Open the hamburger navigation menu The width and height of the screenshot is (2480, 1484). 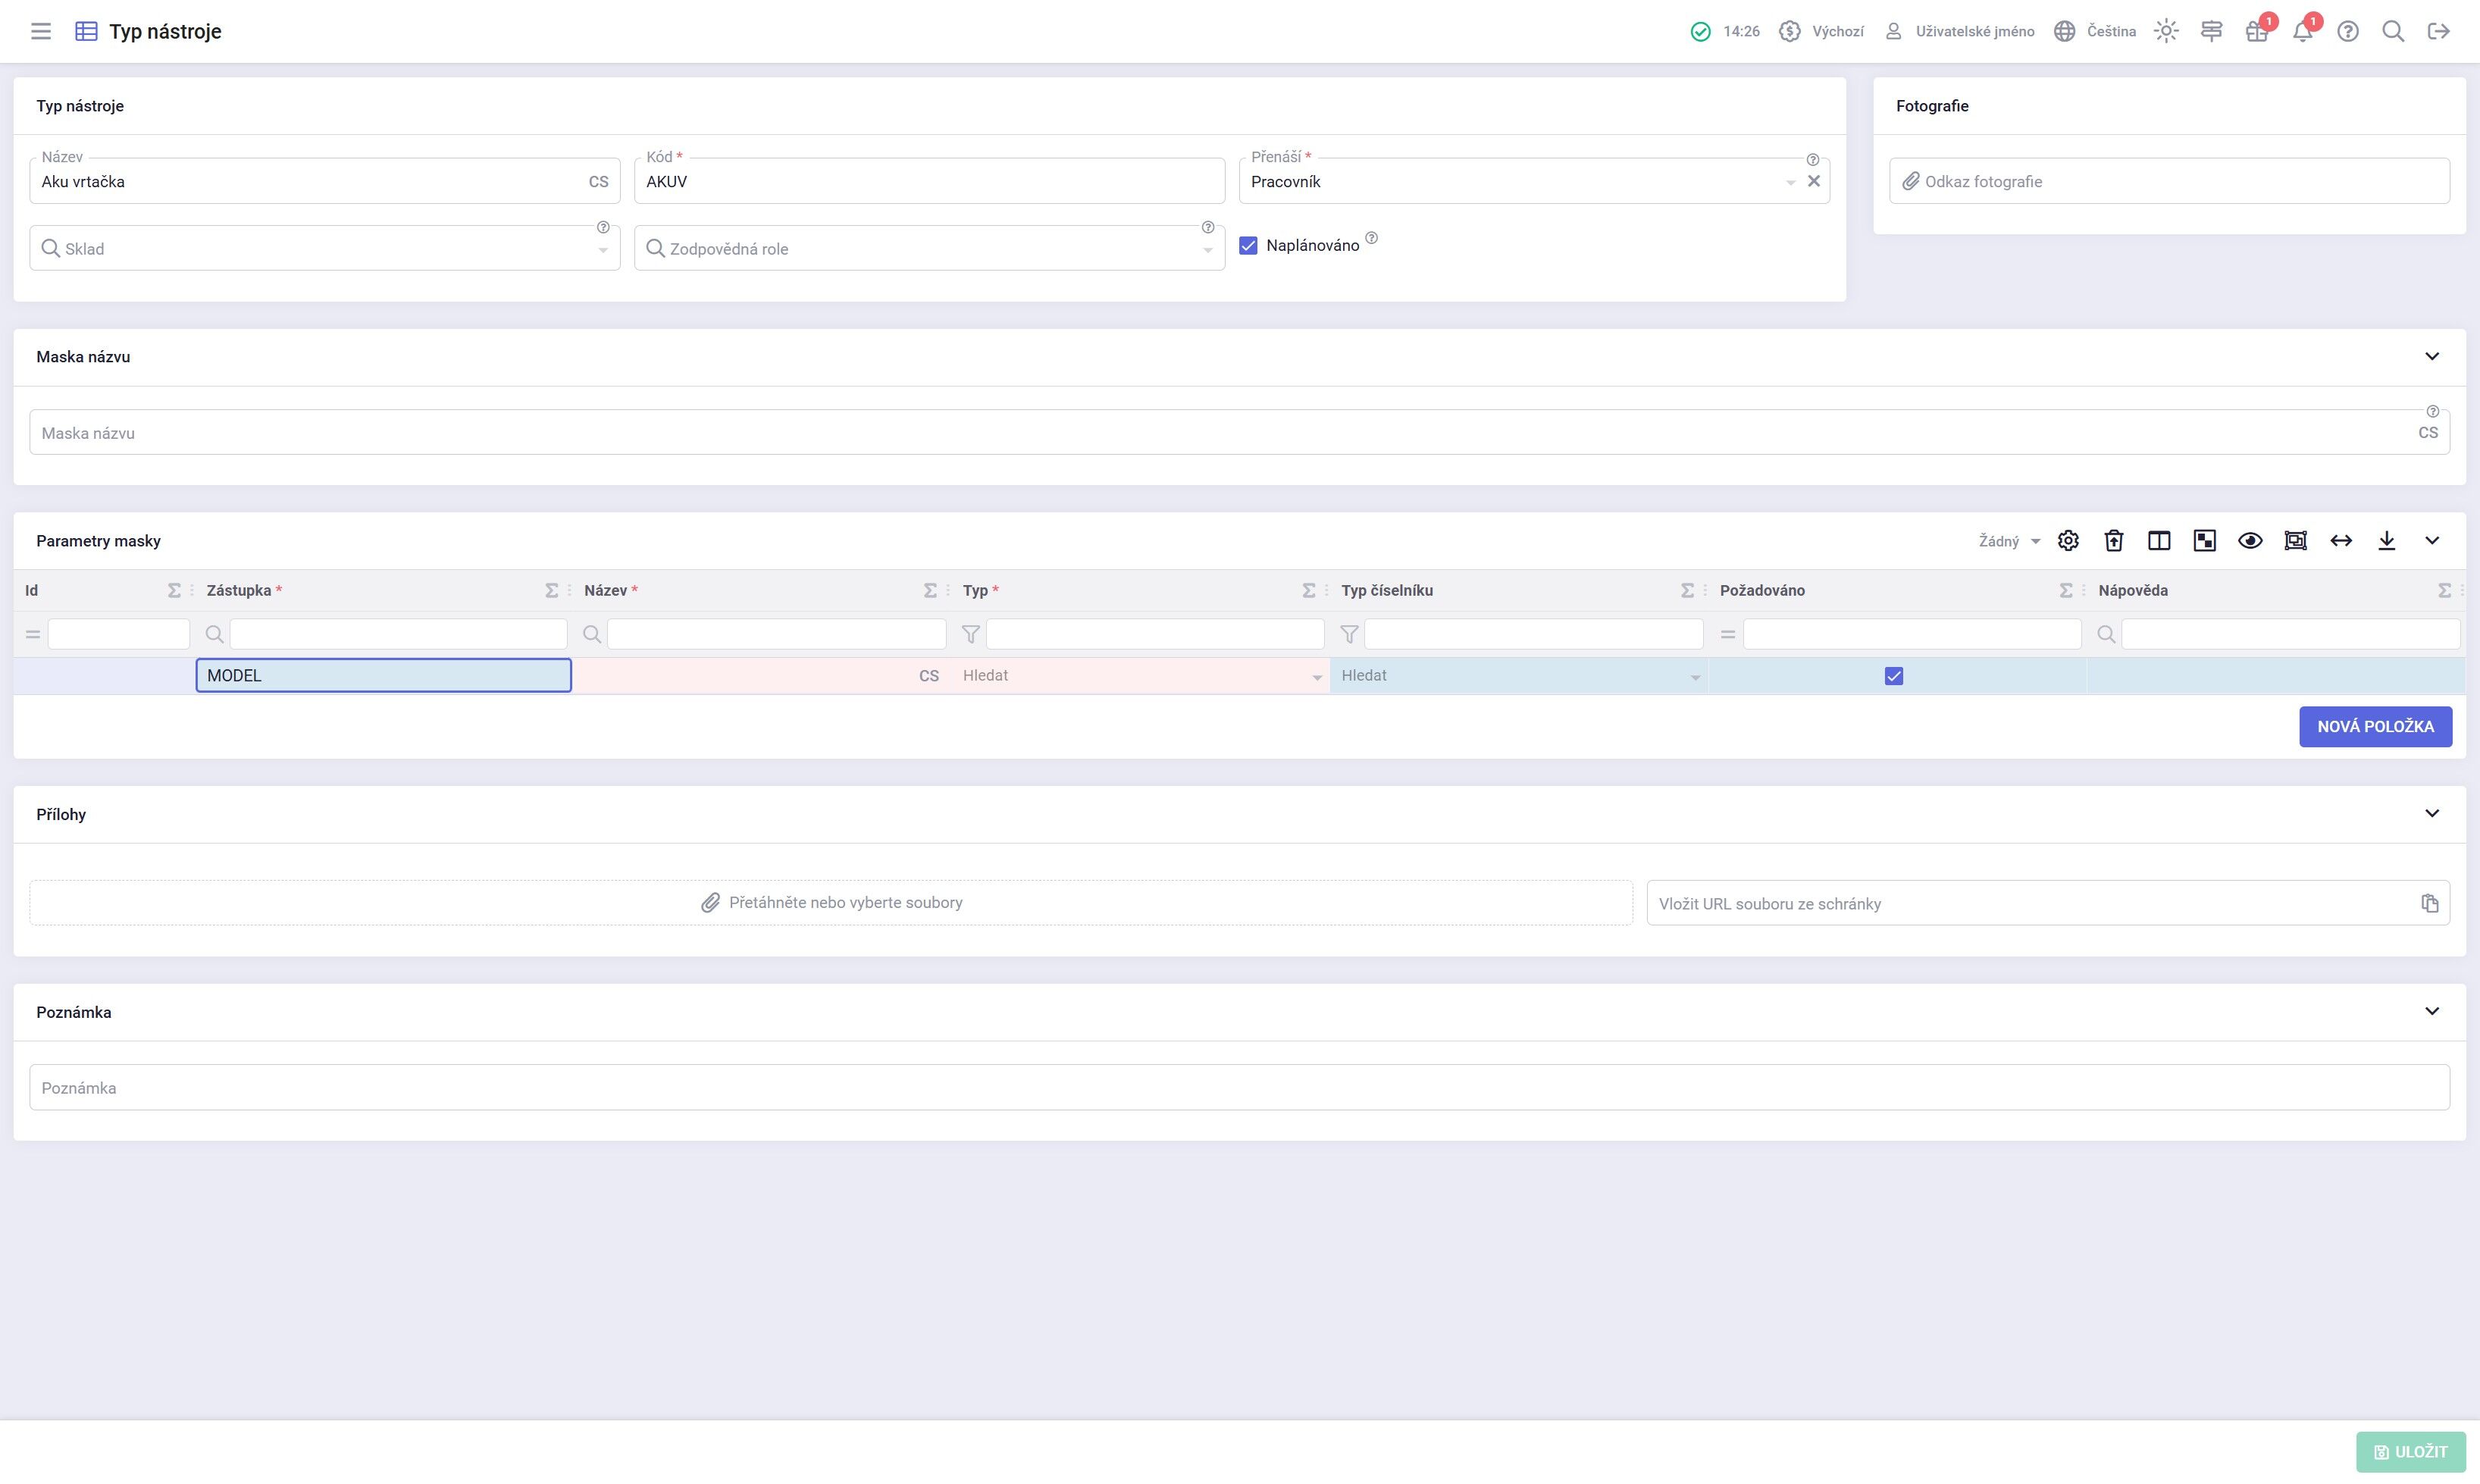tap(41, 31)
